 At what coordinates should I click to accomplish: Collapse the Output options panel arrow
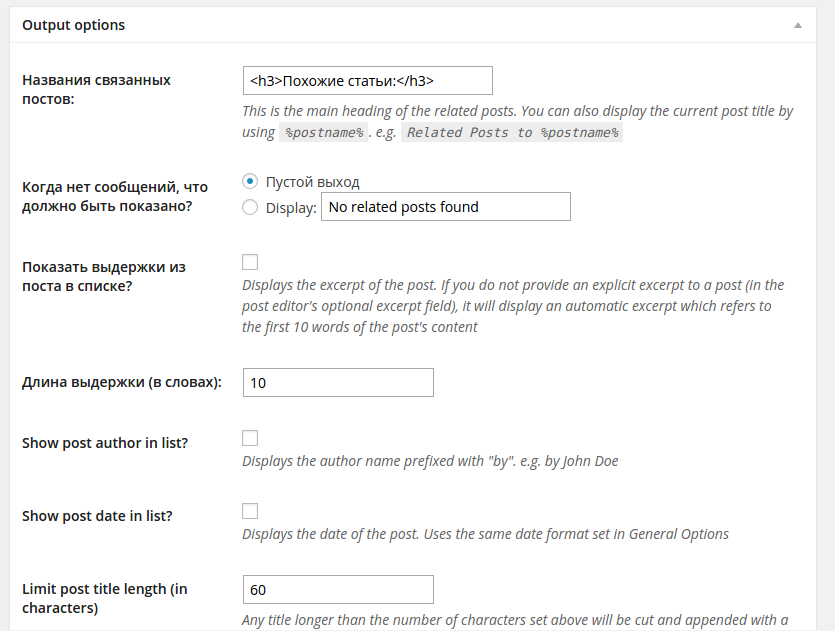[797, 25]
